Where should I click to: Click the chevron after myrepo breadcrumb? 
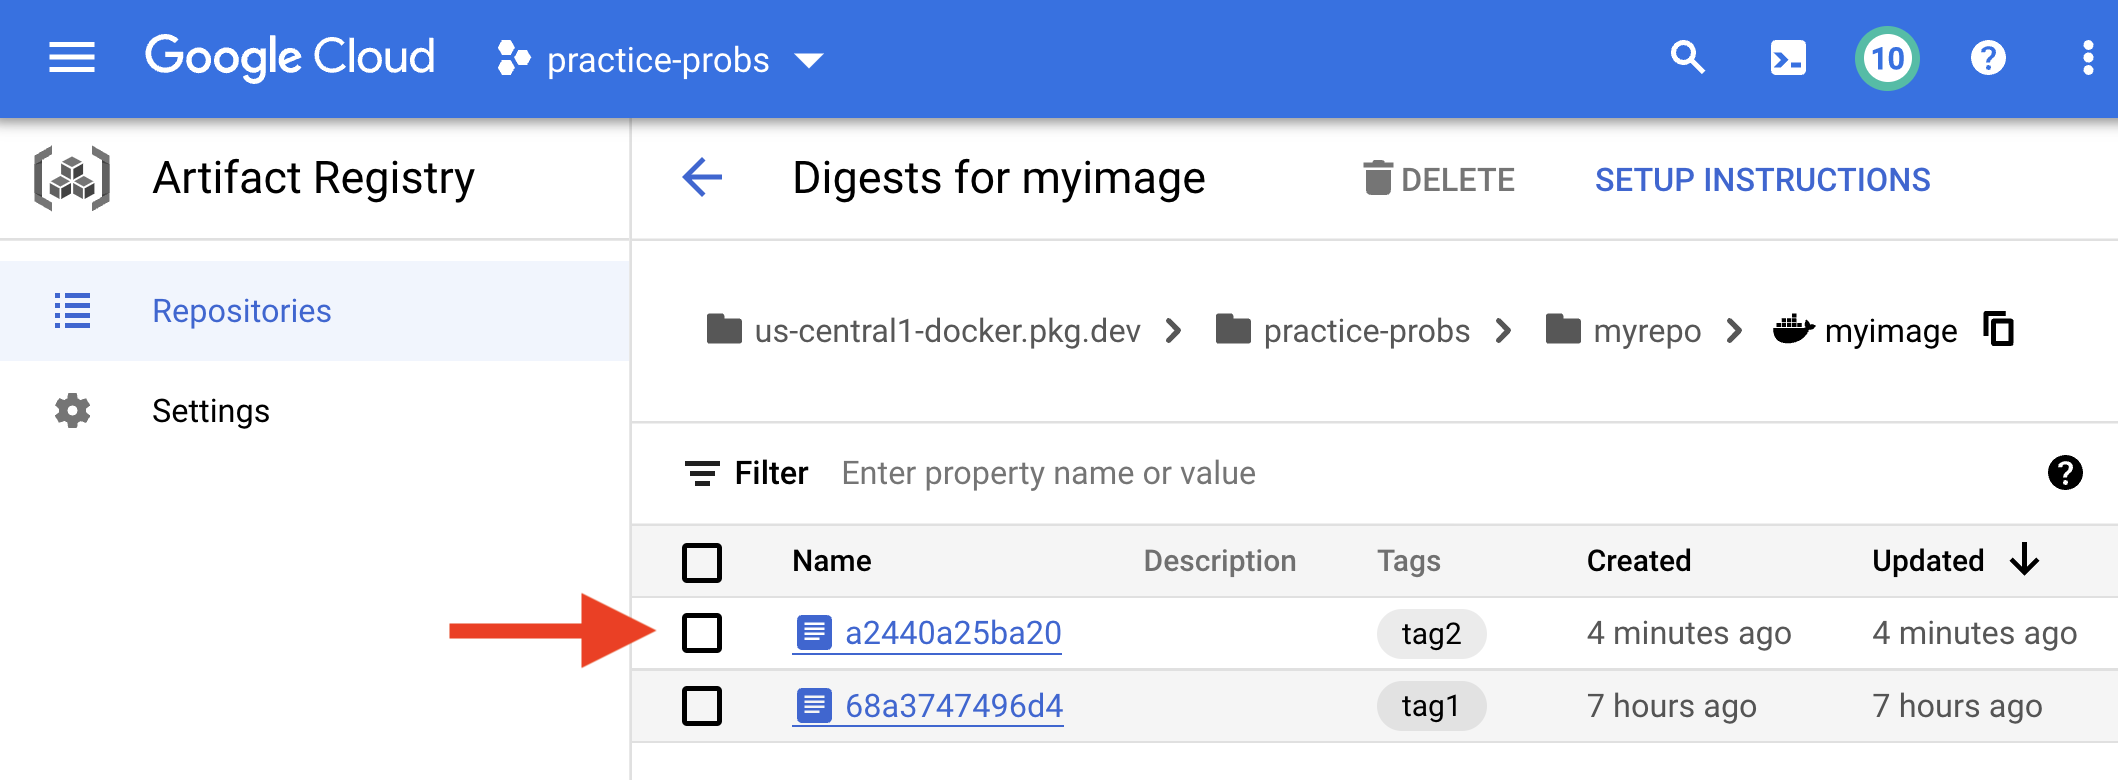[x=1735, y=330]
